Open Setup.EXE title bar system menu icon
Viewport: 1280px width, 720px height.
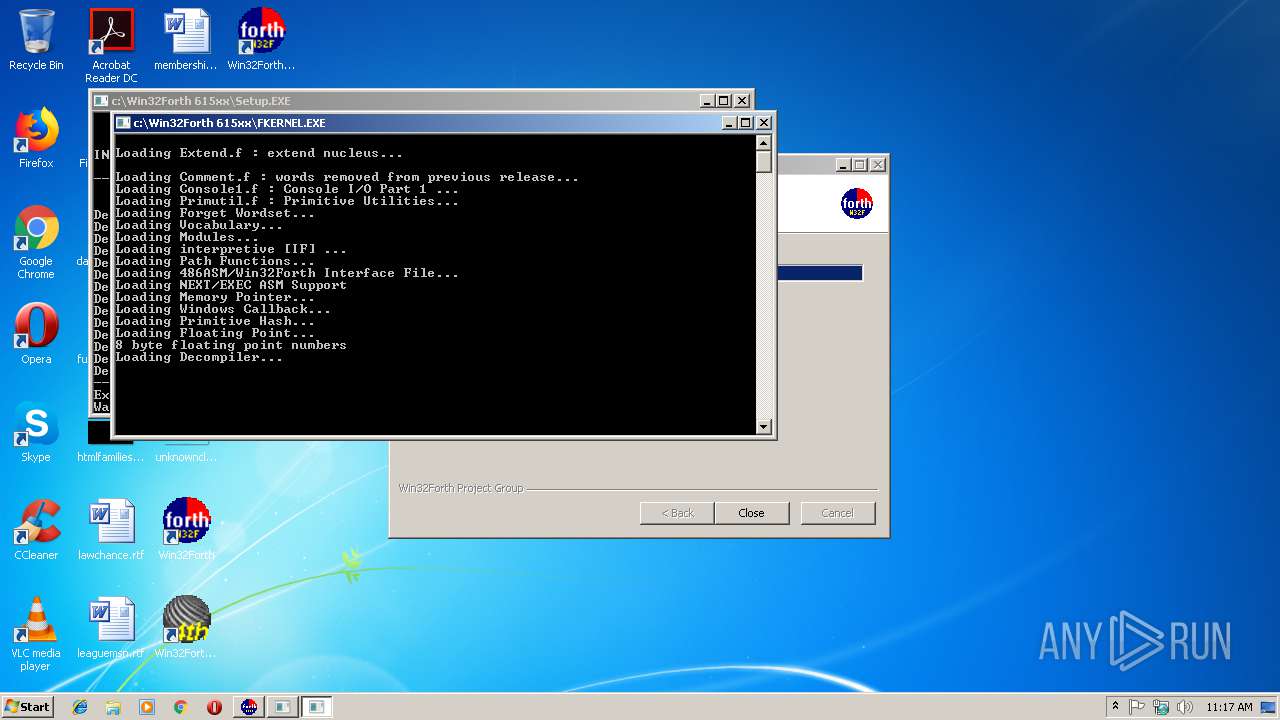click(x=101, y=101)
